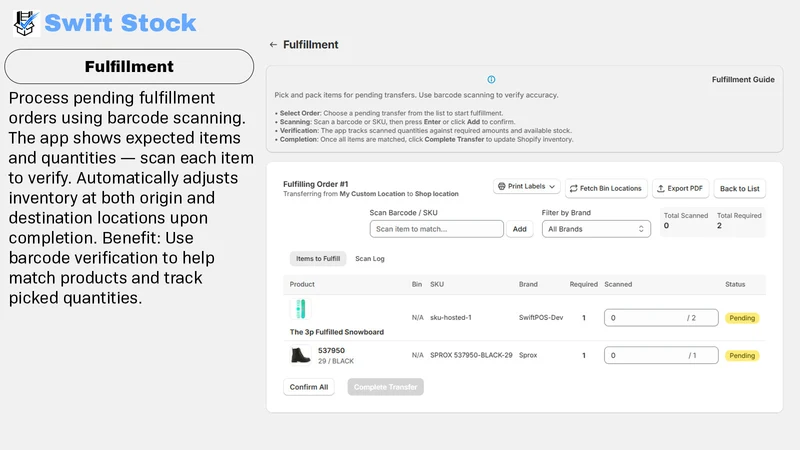The image size is (800, 450).
Task: Click the Complete Transfer button
Action: coord(385,387)
